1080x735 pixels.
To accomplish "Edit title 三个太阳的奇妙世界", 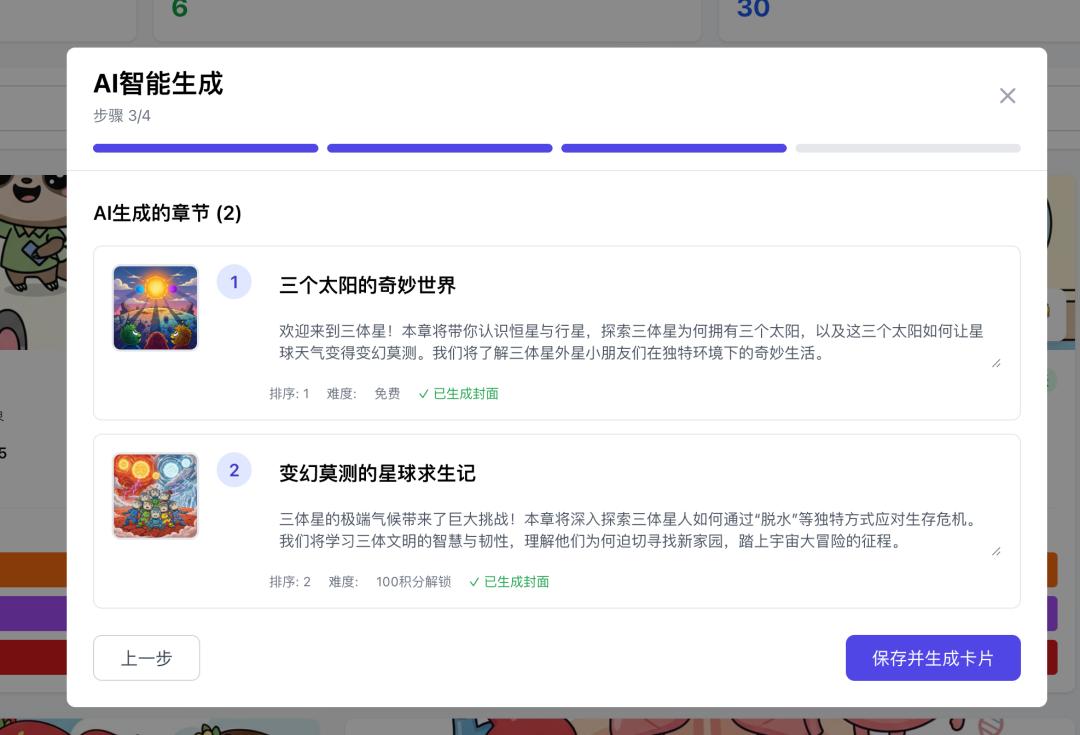I will pyautogui.click(x=367, y=285).
